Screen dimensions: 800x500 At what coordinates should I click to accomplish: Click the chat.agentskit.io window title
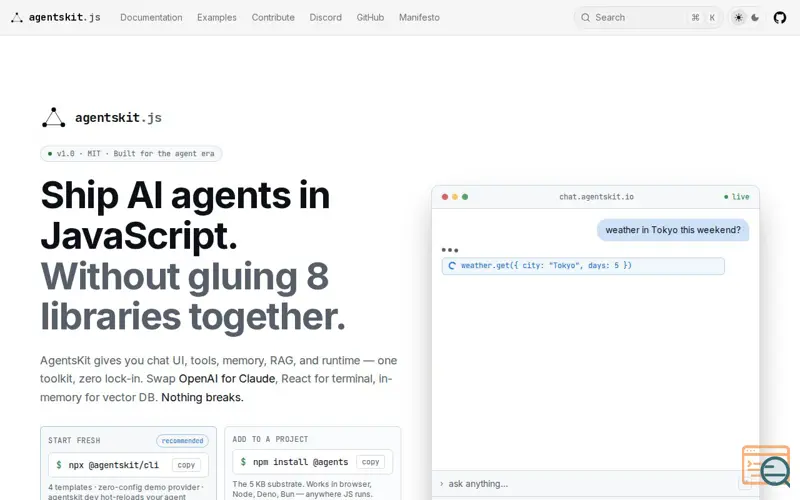pos(596,197)
